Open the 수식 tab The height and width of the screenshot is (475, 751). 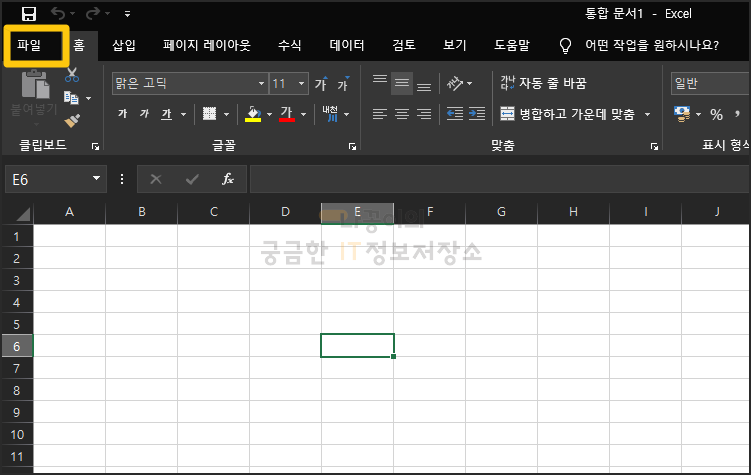coord(290,45)
